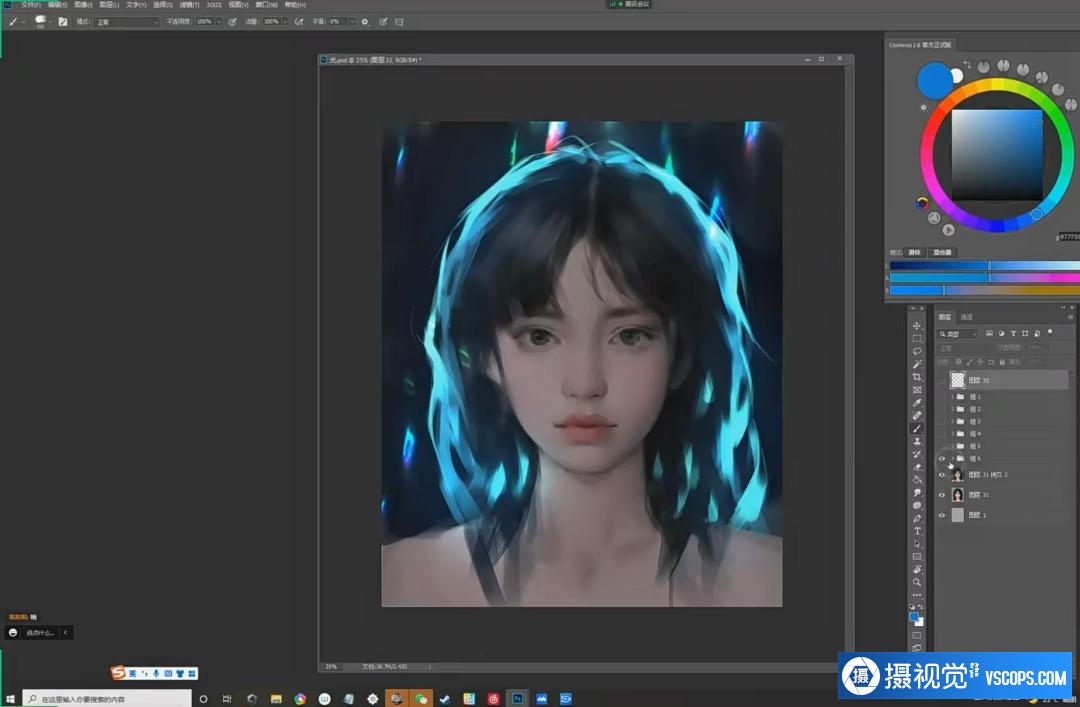Open the 滤镜 (Filter) menu

tap(189, 5)
